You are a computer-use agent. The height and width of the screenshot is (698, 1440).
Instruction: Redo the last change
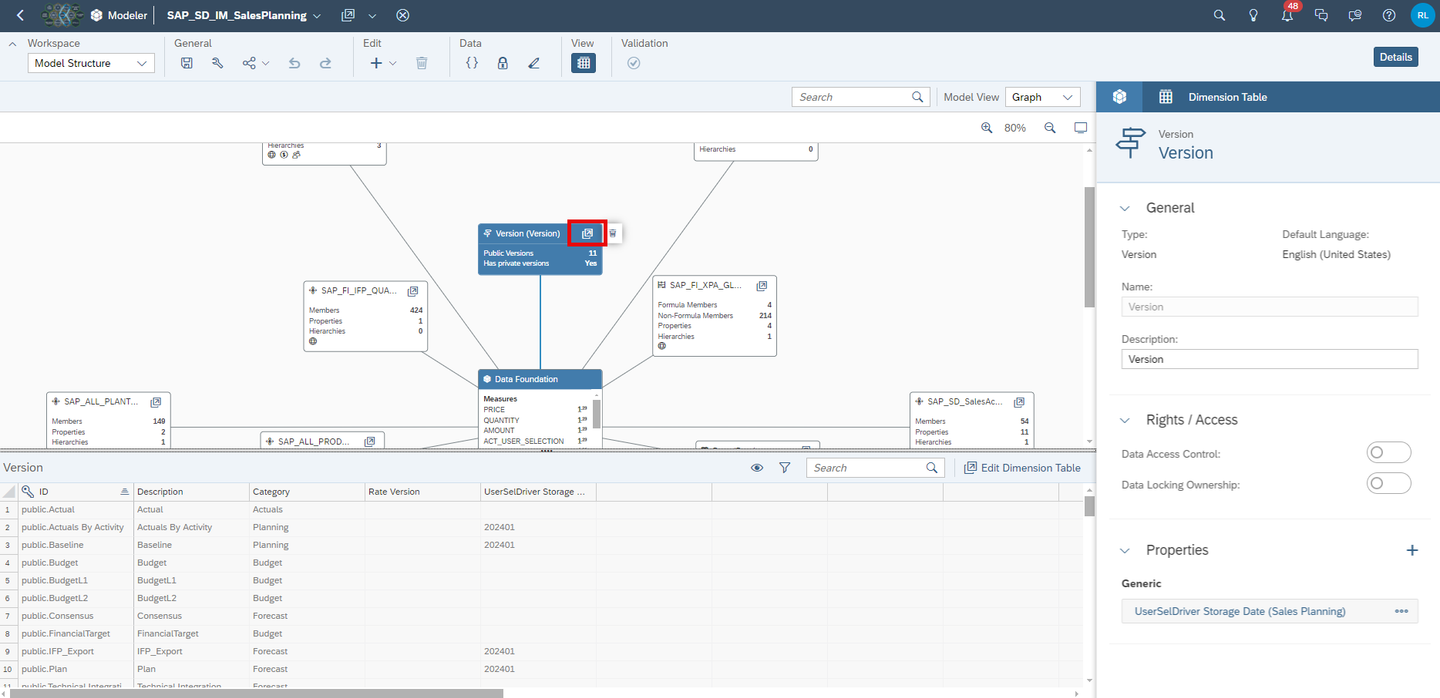[x=325, y=63]
